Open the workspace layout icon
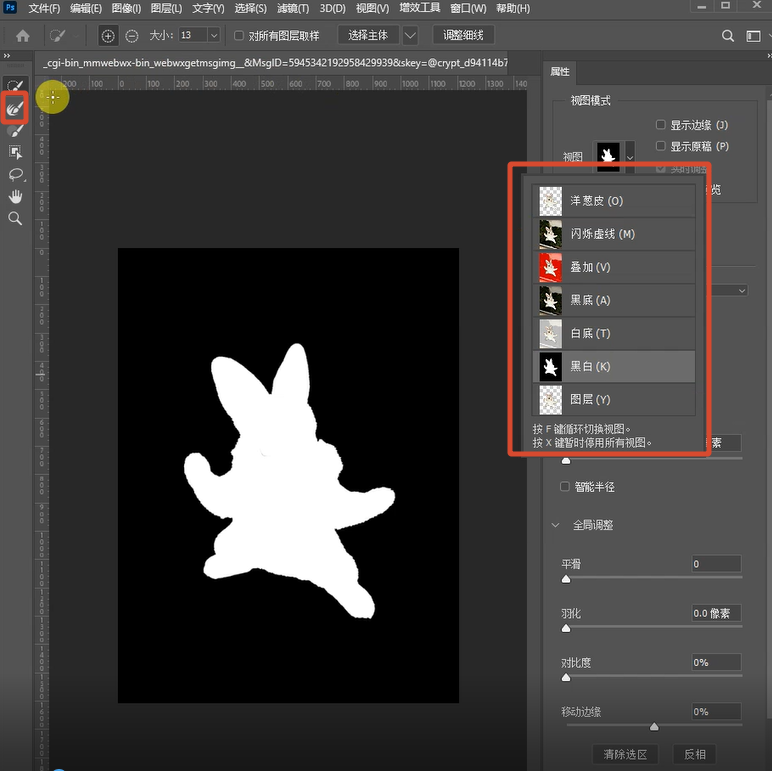This screenshot has width=772, height=771. (753, 36)
